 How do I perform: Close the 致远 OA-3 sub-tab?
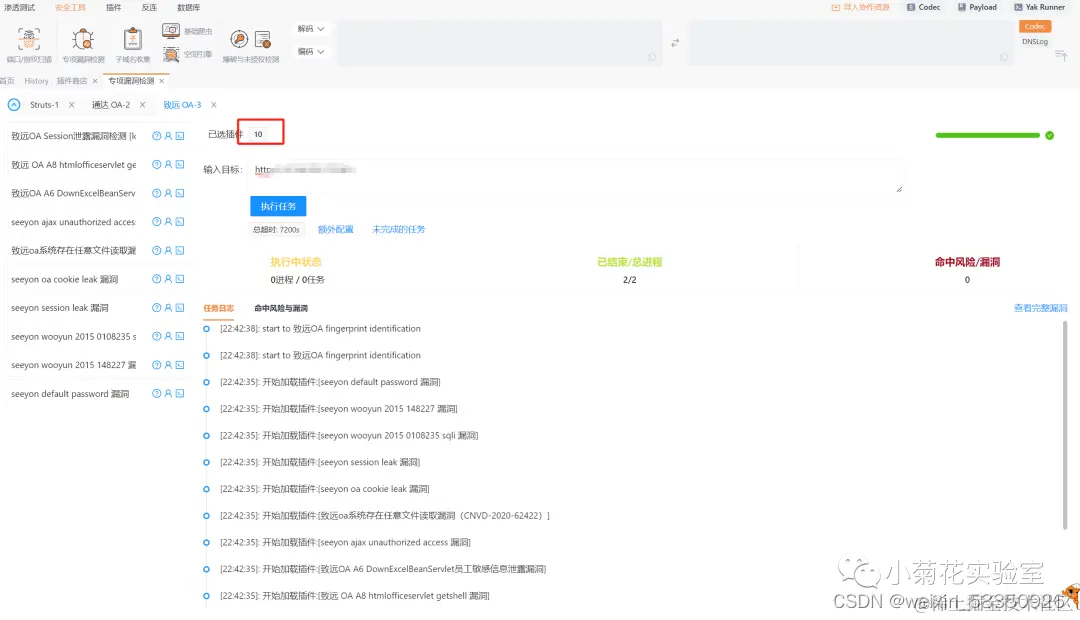click(214, 105)
